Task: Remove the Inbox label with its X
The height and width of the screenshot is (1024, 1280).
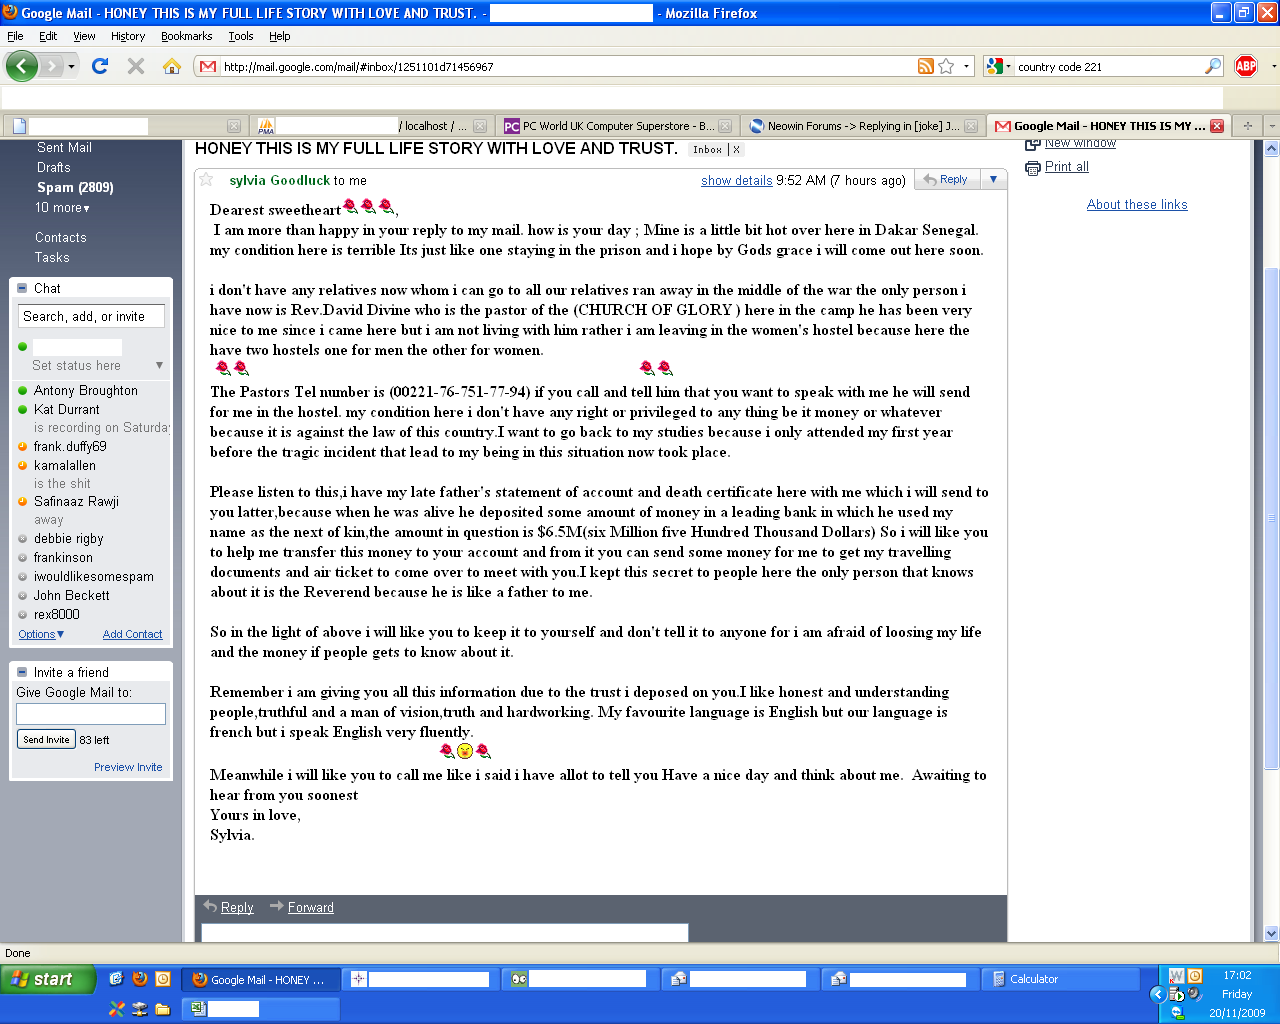Action: [x=736, y=149]
